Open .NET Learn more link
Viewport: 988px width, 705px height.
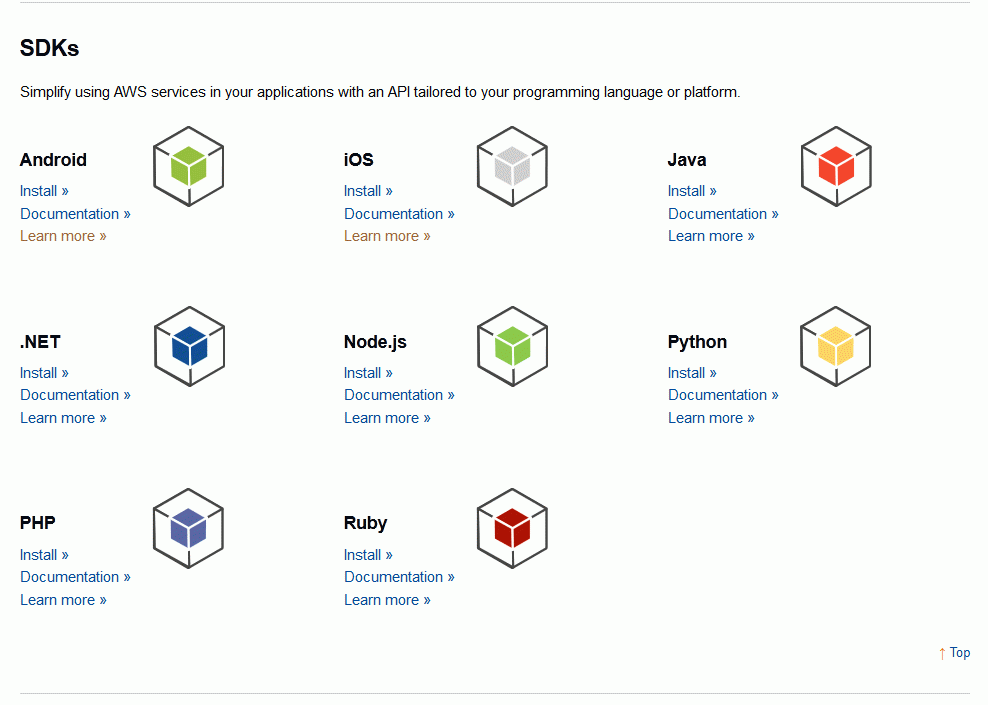(x=63, y=418)
